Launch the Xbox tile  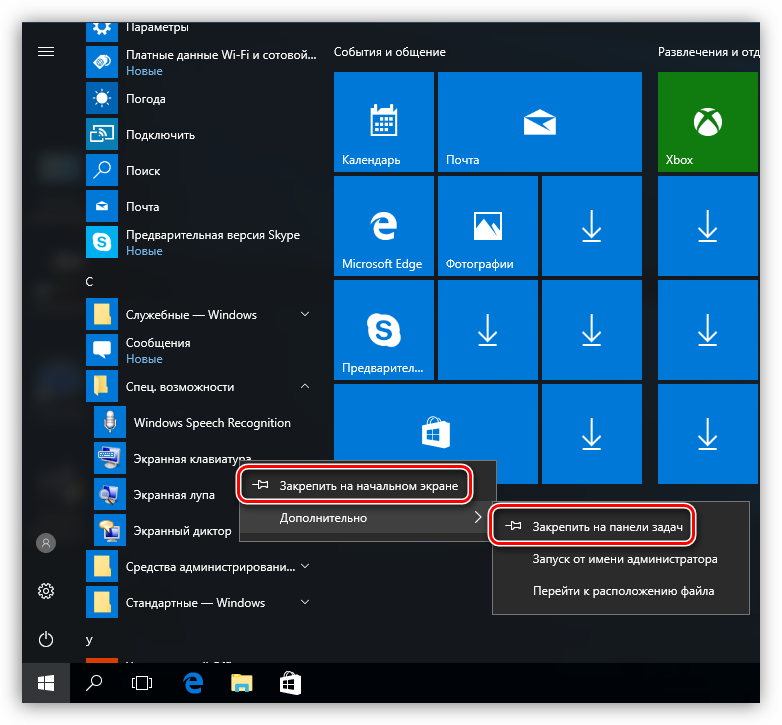[708, 122]
